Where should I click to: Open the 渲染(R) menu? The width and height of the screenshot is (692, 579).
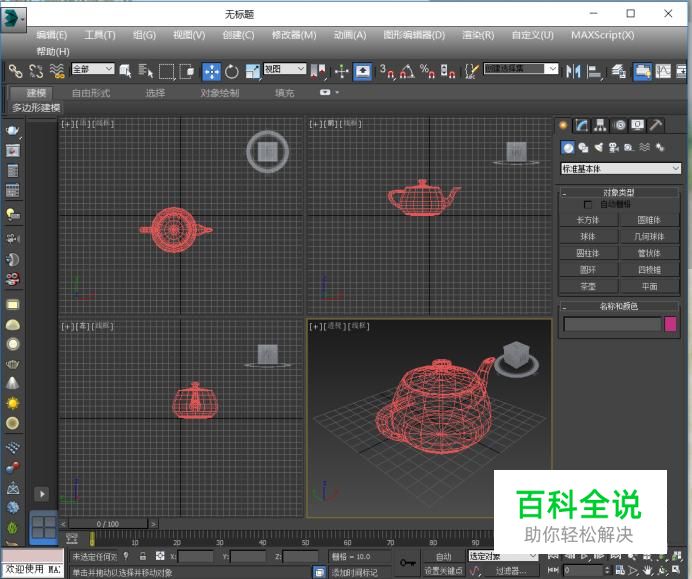pos(478,35)
